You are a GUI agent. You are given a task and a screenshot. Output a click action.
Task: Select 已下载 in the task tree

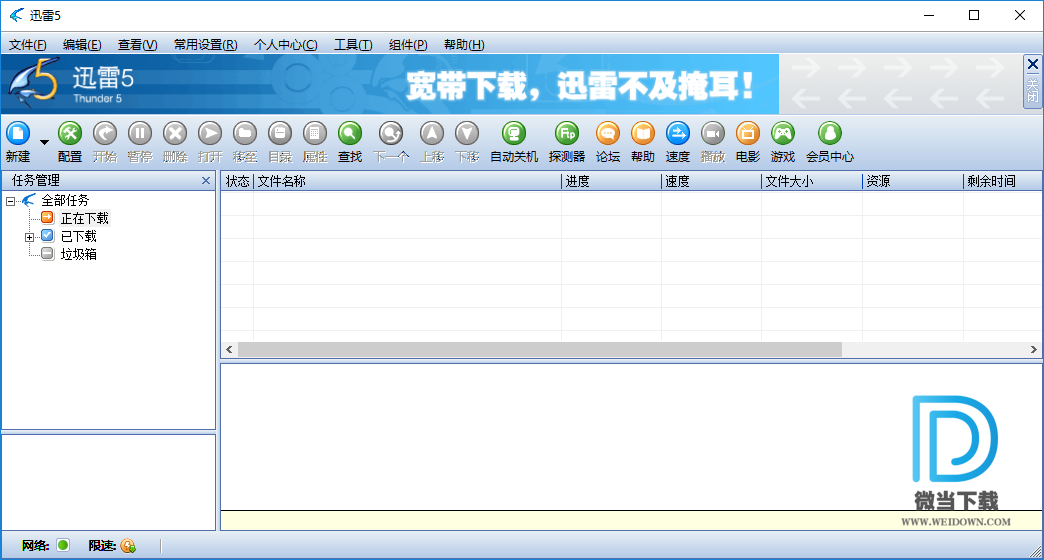(x=79, y=236)
